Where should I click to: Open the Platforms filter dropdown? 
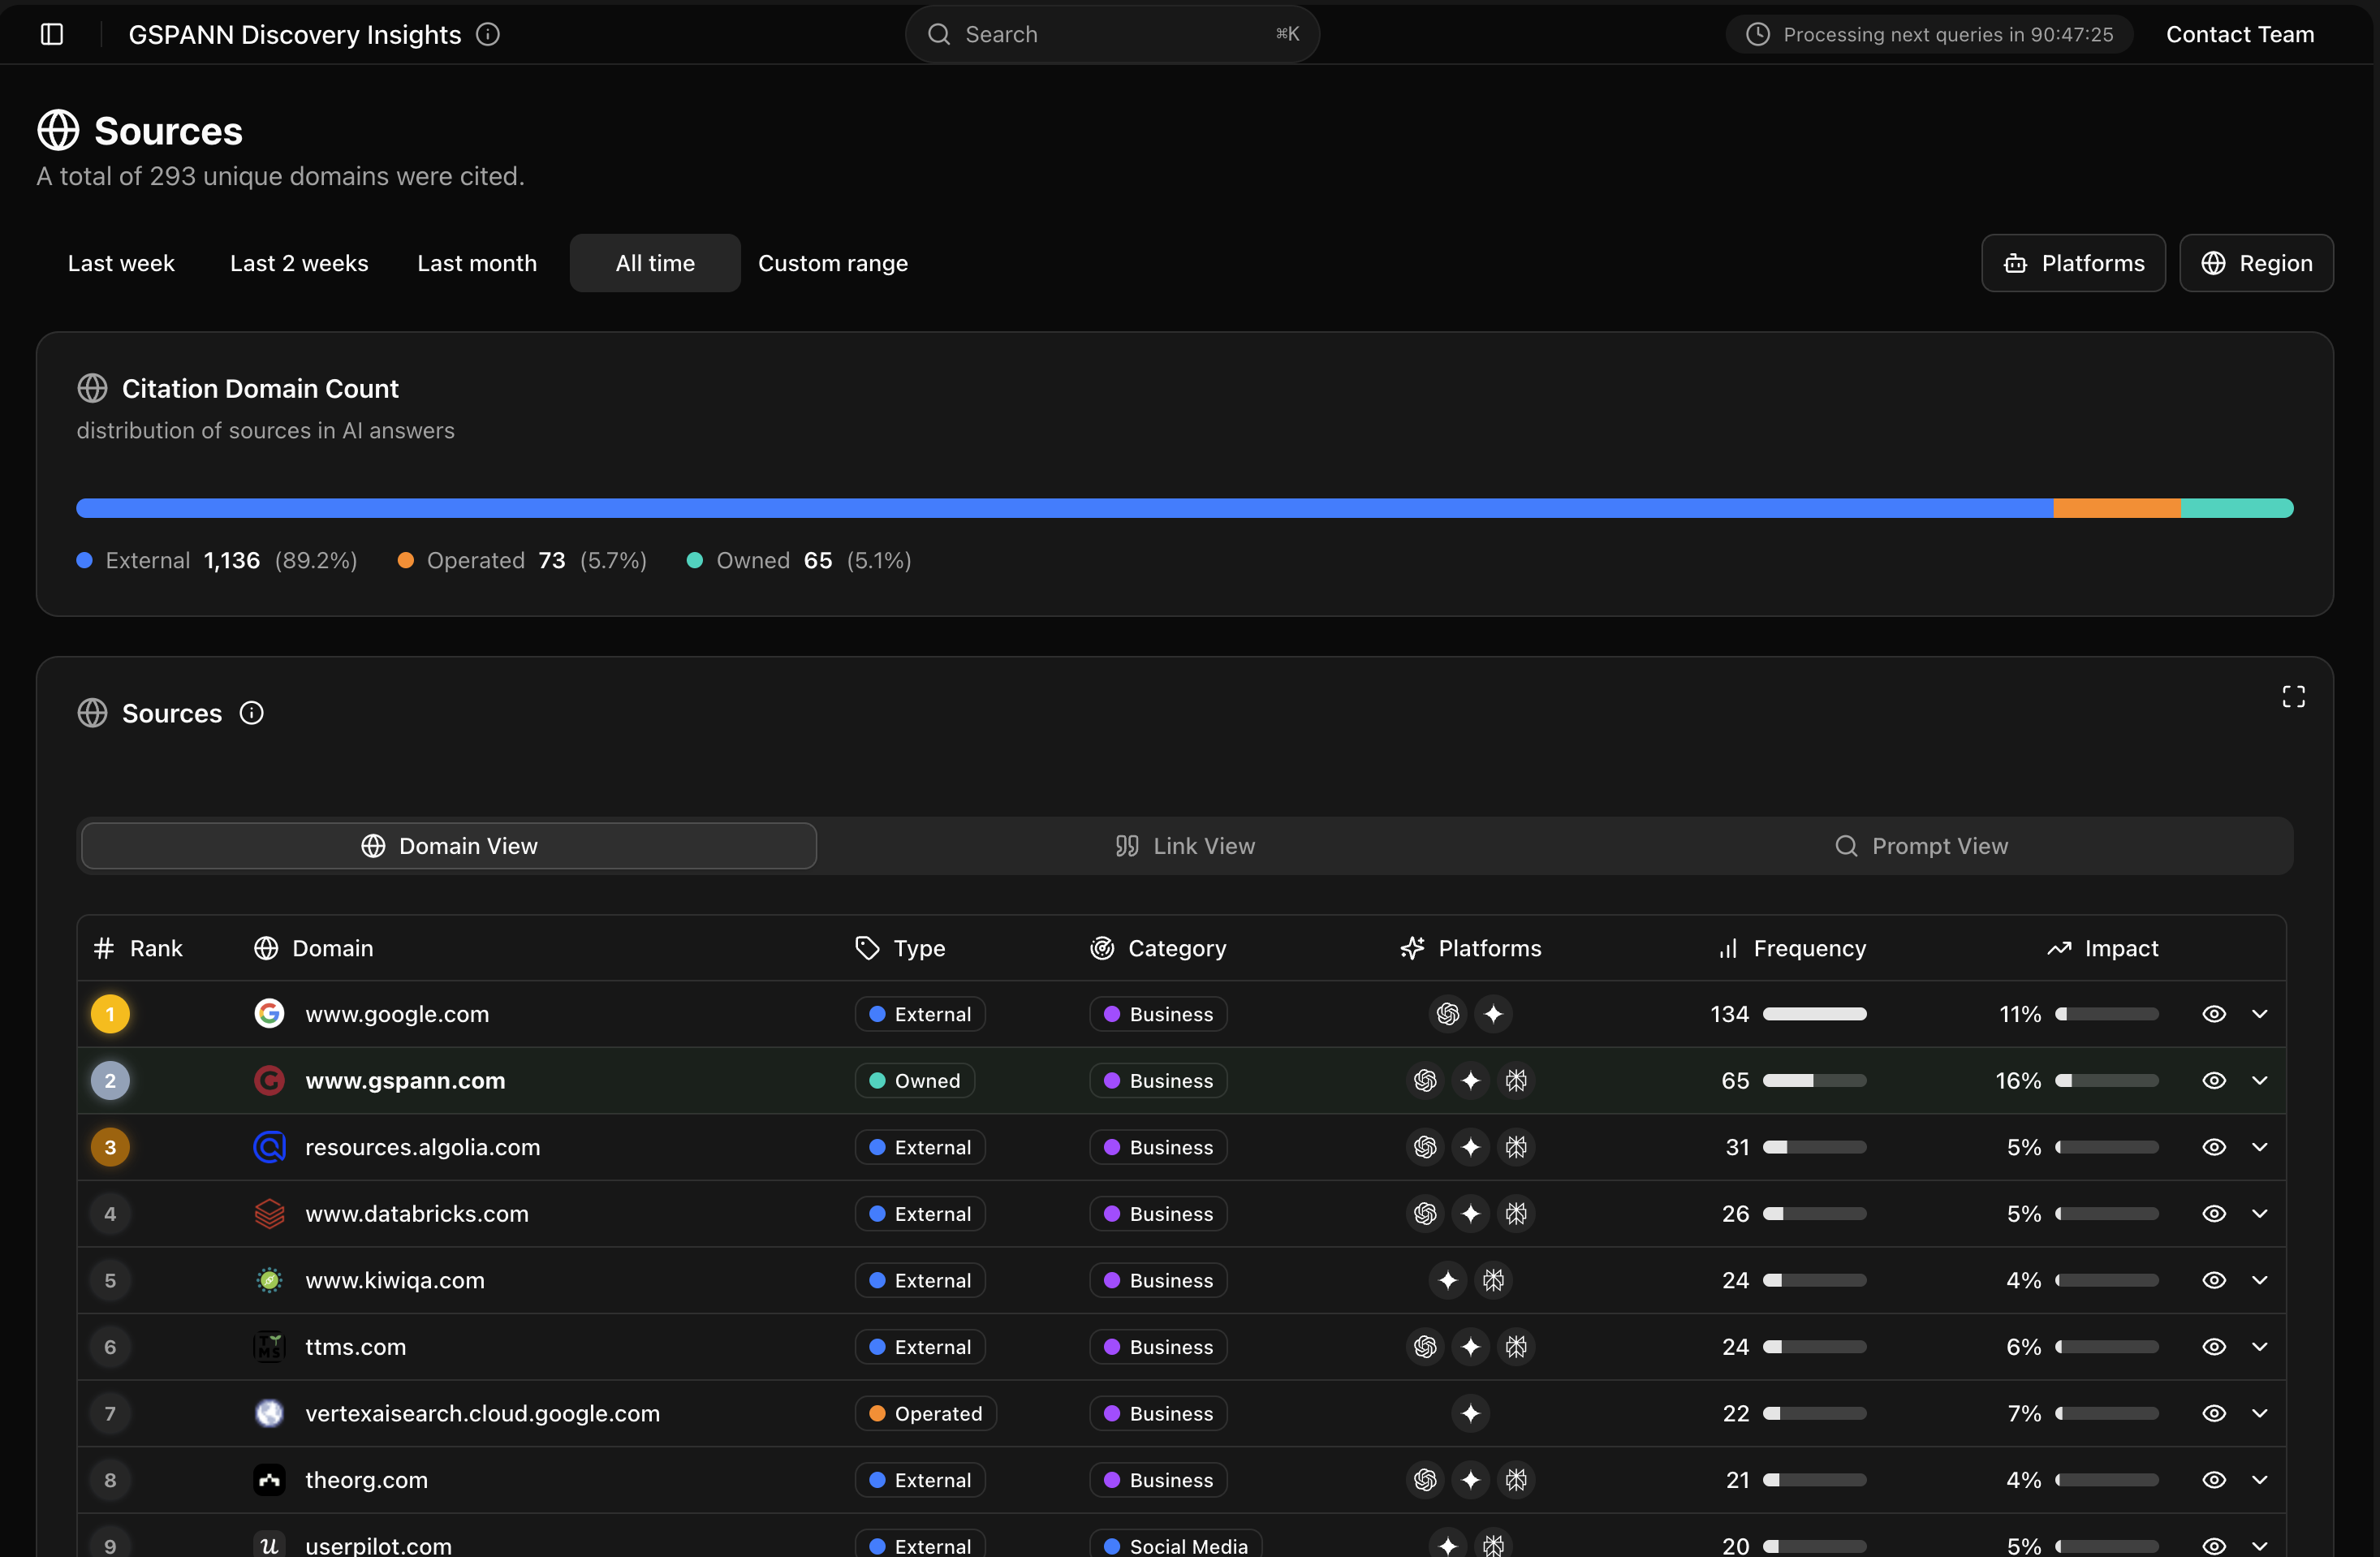[2073, 263]
